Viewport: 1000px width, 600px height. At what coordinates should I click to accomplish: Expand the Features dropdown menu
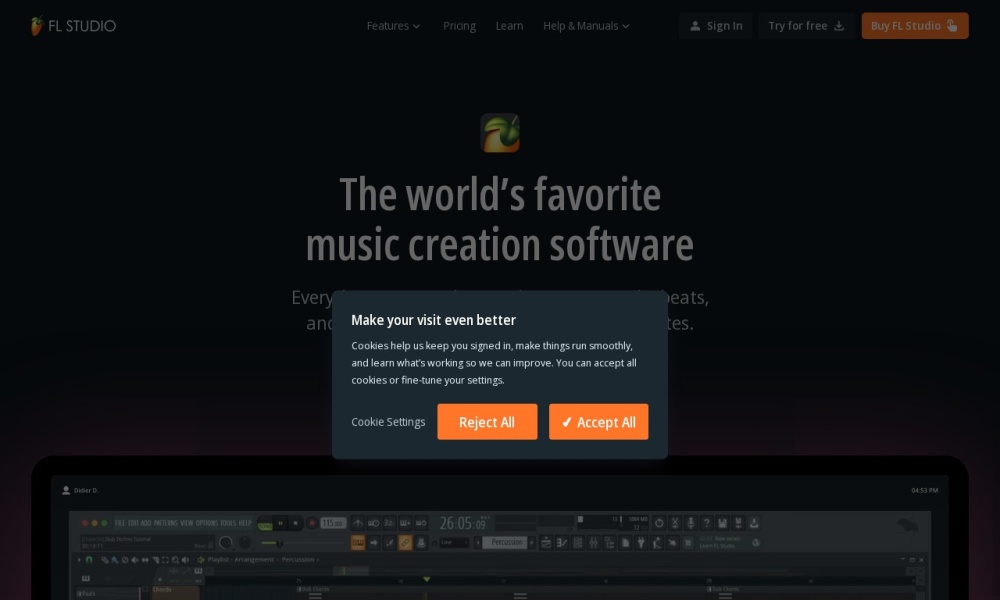(x=393, y=26)
